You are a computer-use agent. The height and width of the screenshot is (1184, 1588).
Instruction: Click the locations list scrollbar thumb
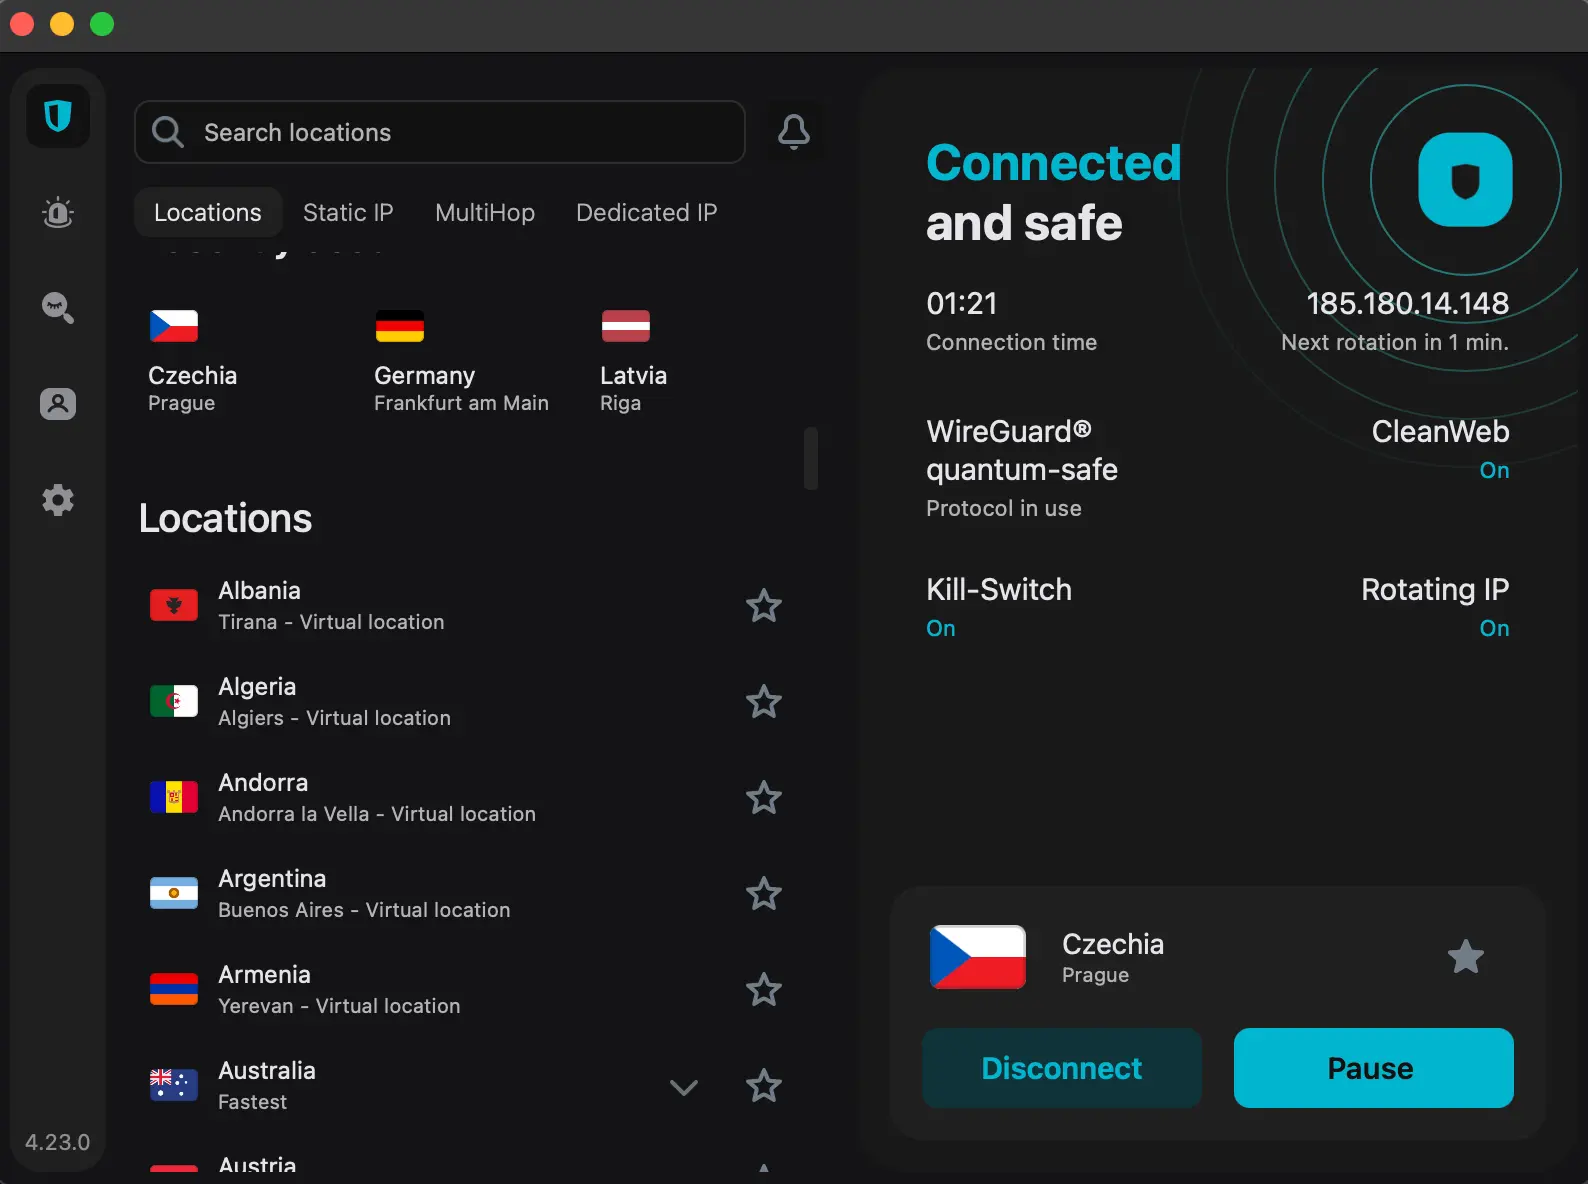tap(811, 458)
